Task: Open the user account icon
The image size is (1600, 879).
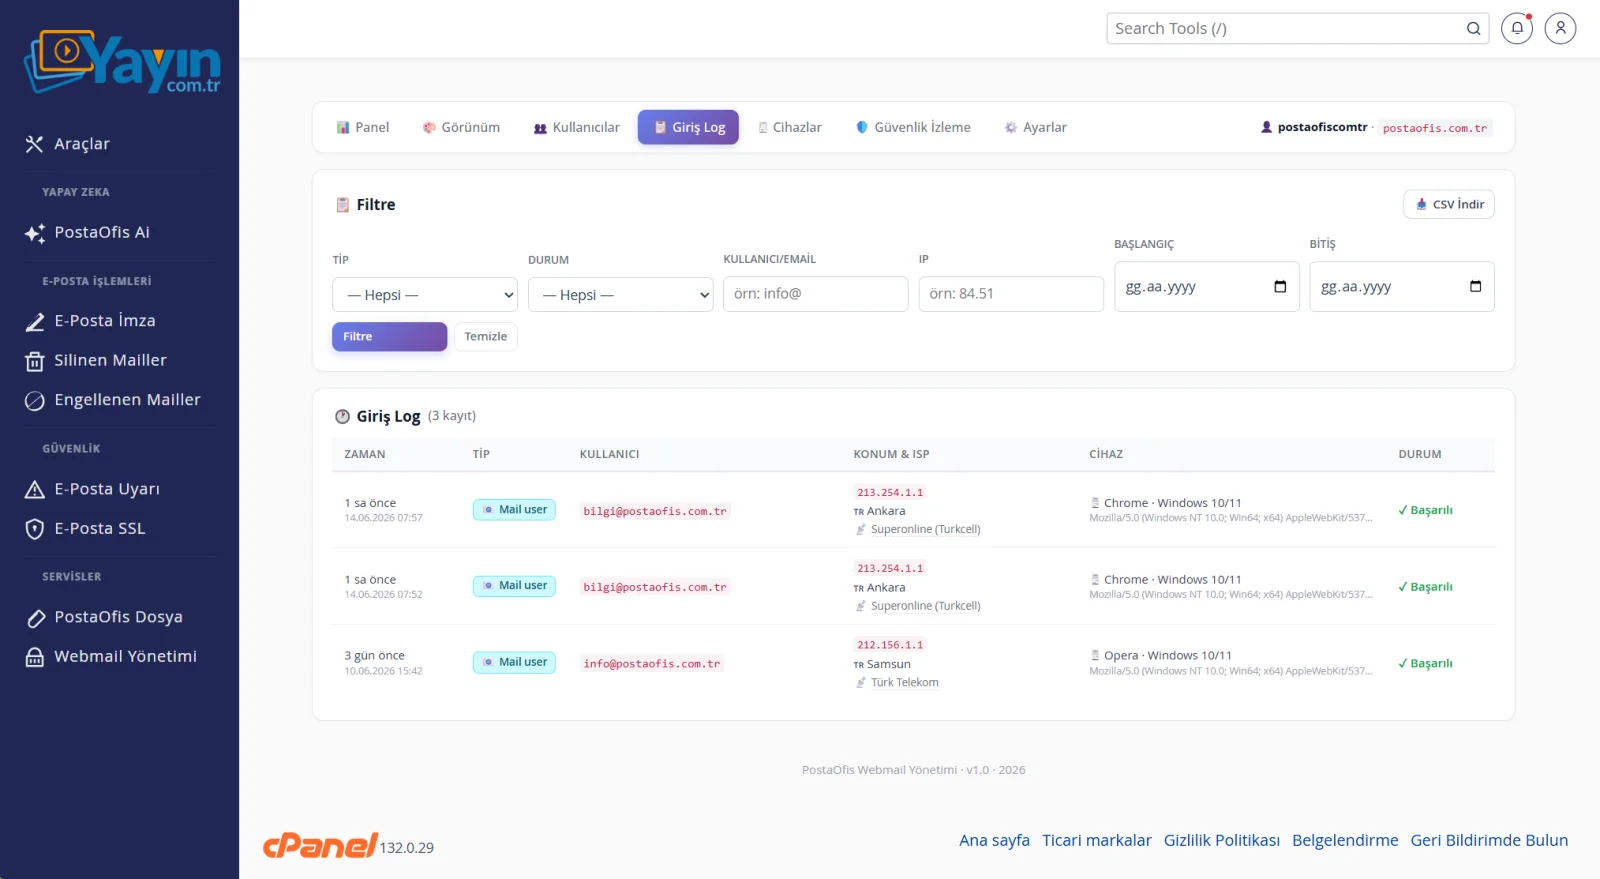Action: coord(1560,28)
